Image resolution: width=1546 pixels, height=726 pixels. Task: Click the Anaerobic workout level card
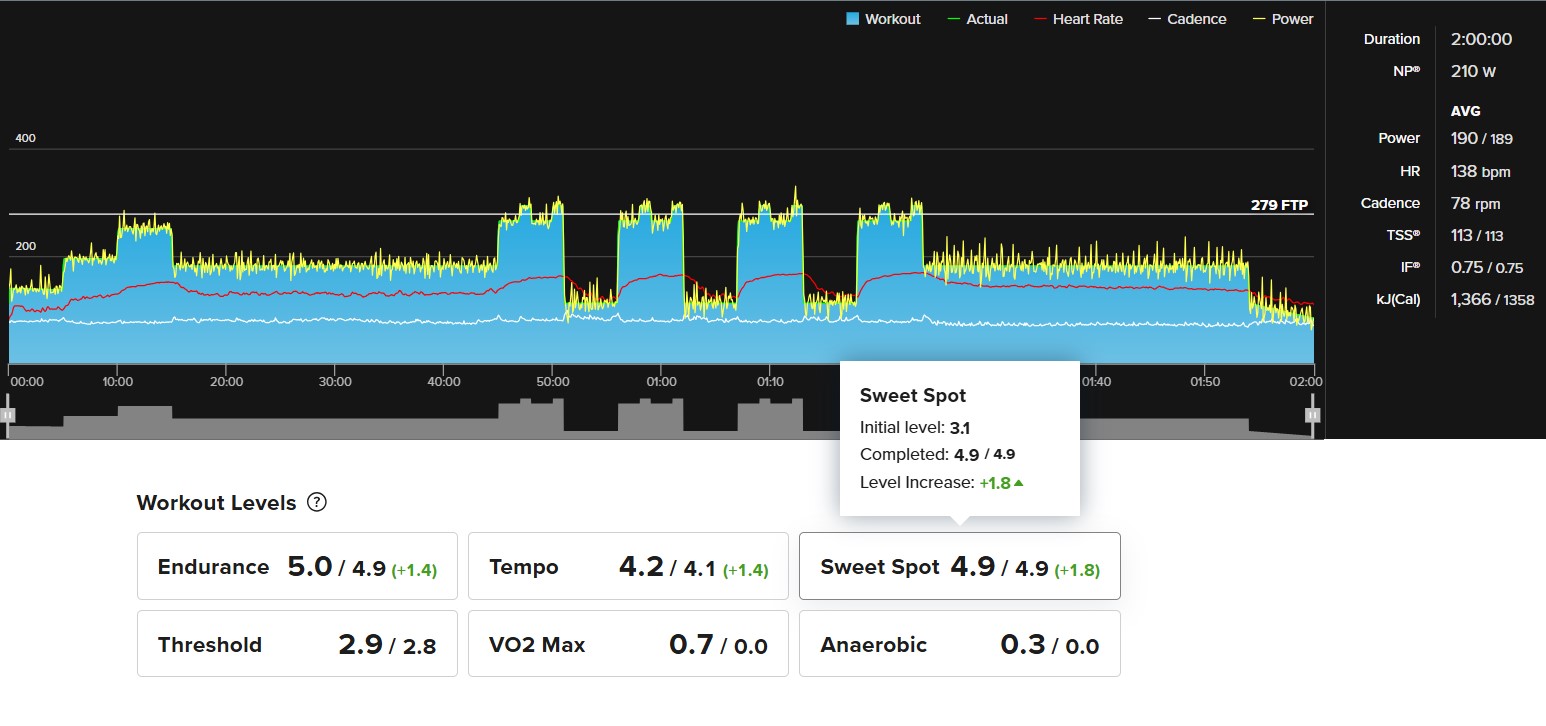[959, 644]
